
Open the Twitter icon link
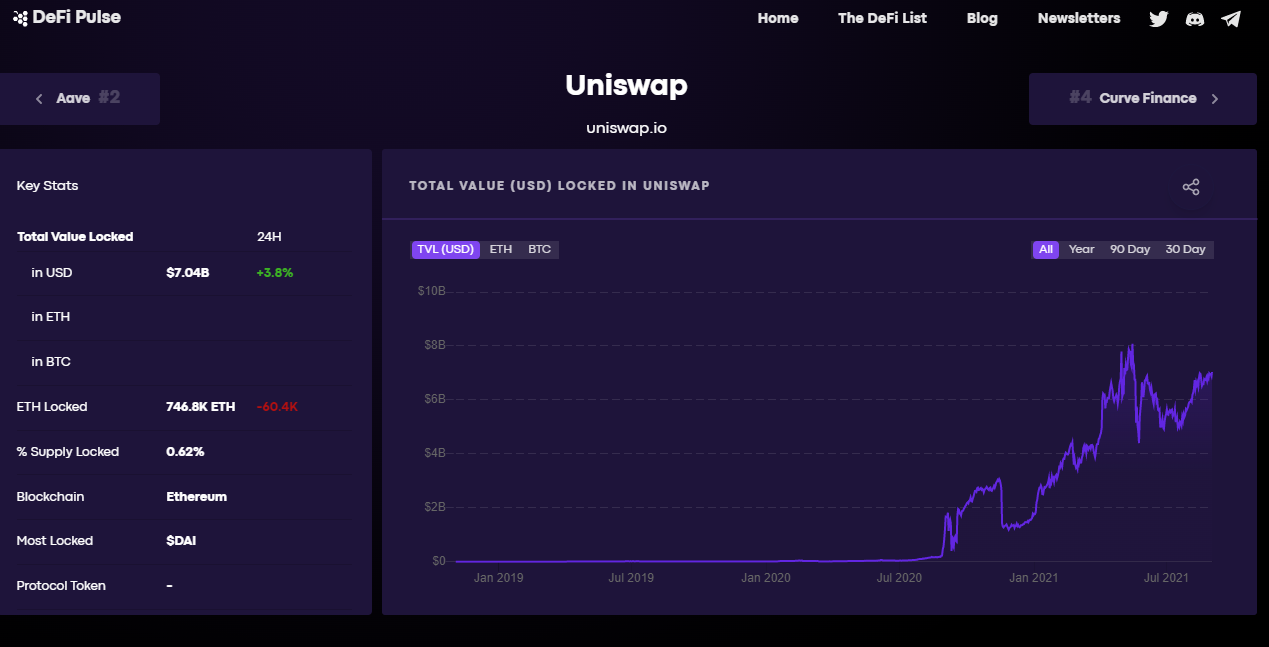[x=1158, y=19]
